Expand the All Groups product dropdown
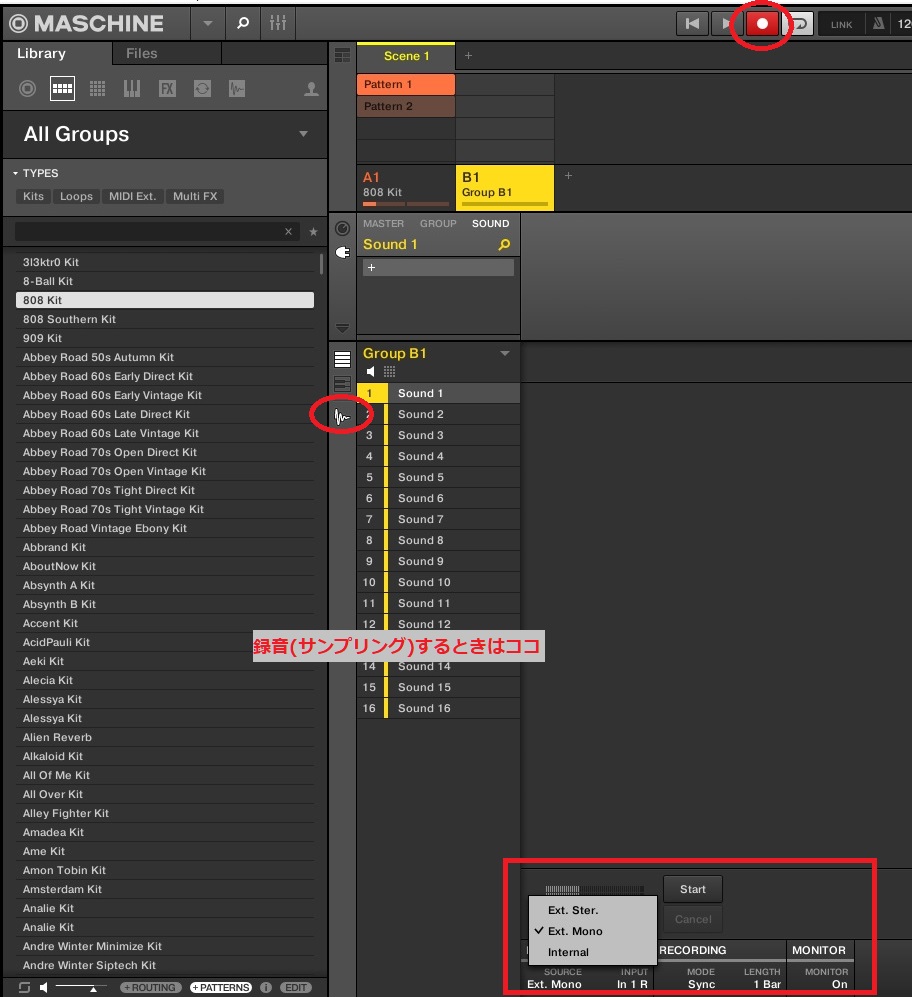 click(x=304, y=134)
